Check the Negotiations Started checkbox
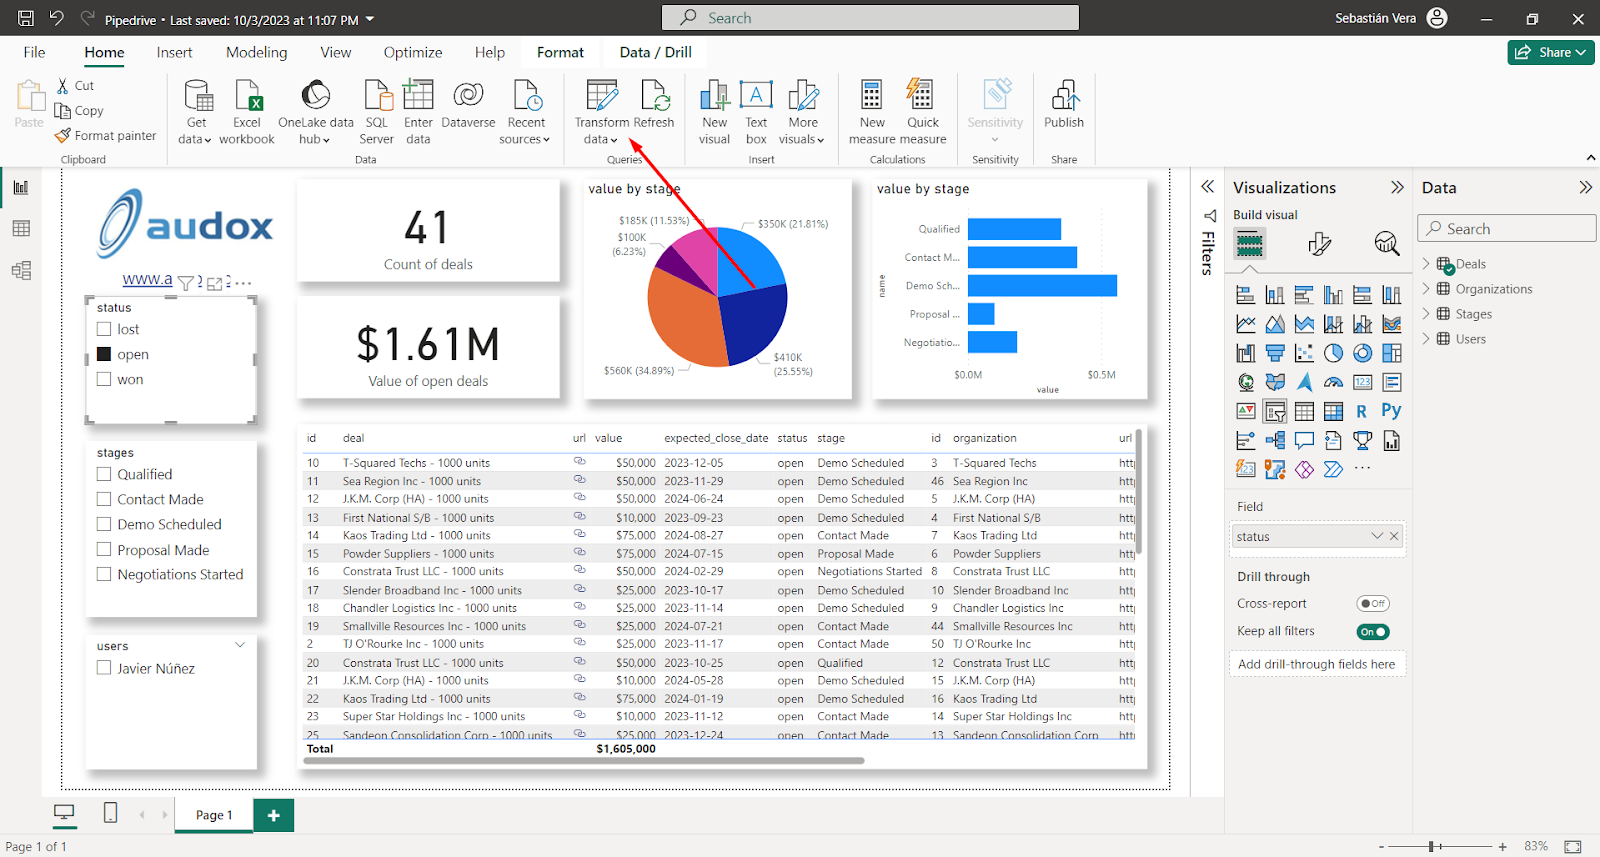This screenshot has height=857, width=1600. click(104, 574)
